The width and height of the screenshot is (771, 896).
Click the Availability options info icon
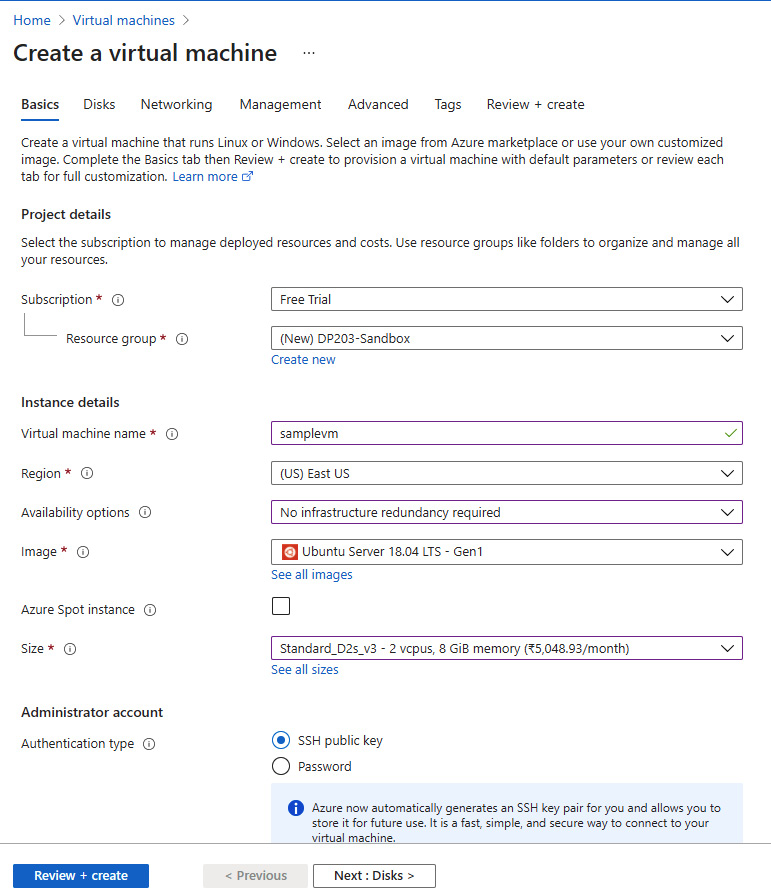pyautogui.click(x=145, y=512)
